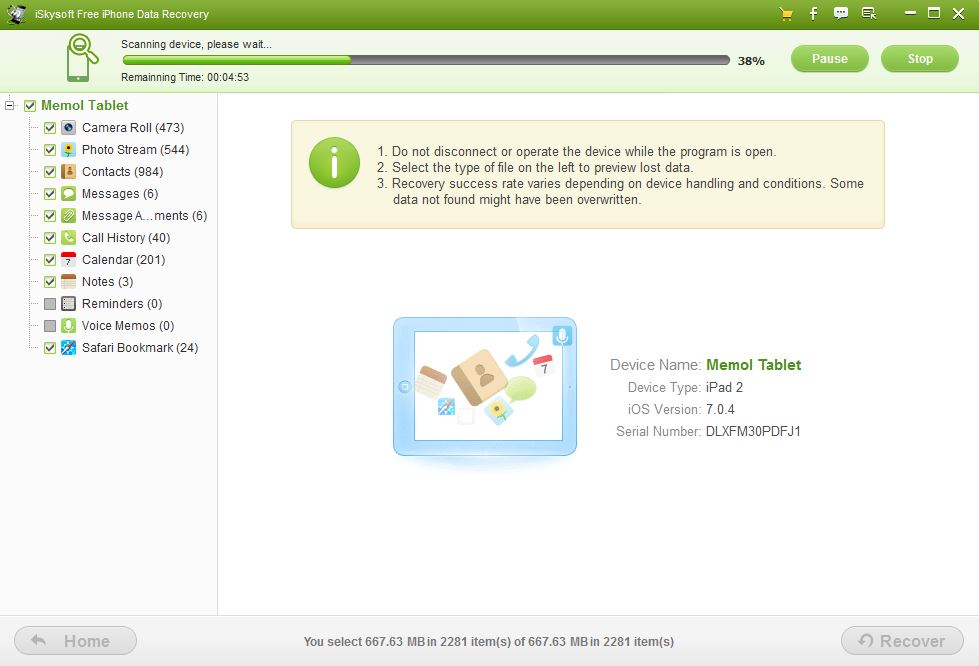The image size is (979, 666).
Task: Toggle the Reminders checkbox
Action: (50, 304)
